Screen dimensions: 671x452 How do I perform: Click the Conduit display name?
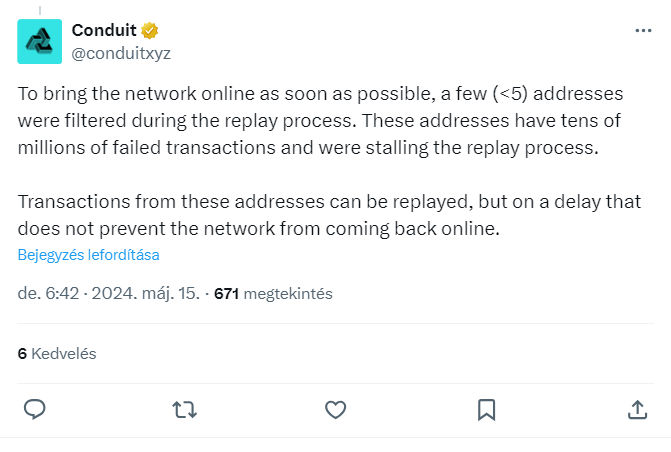coord(104,30)
